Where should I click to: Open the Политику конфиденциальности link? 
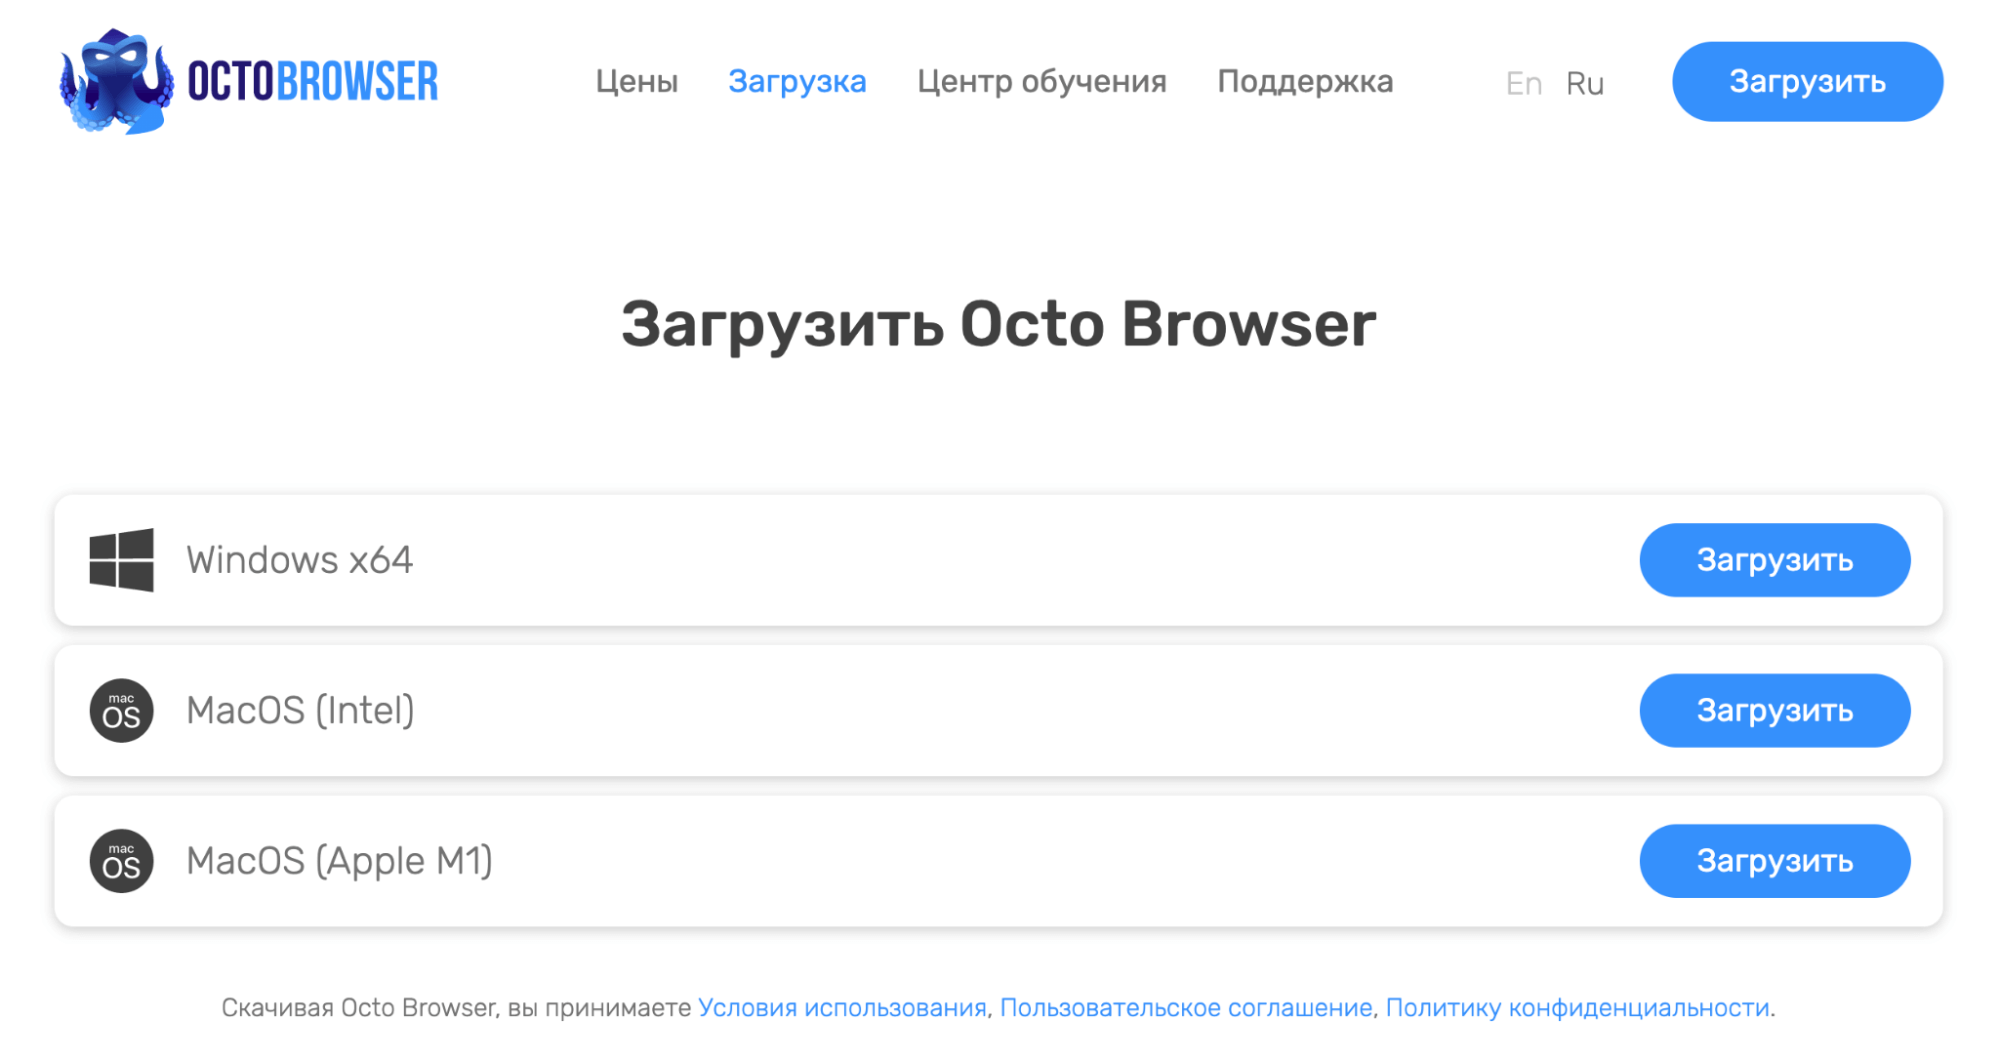(1577, 1007)
